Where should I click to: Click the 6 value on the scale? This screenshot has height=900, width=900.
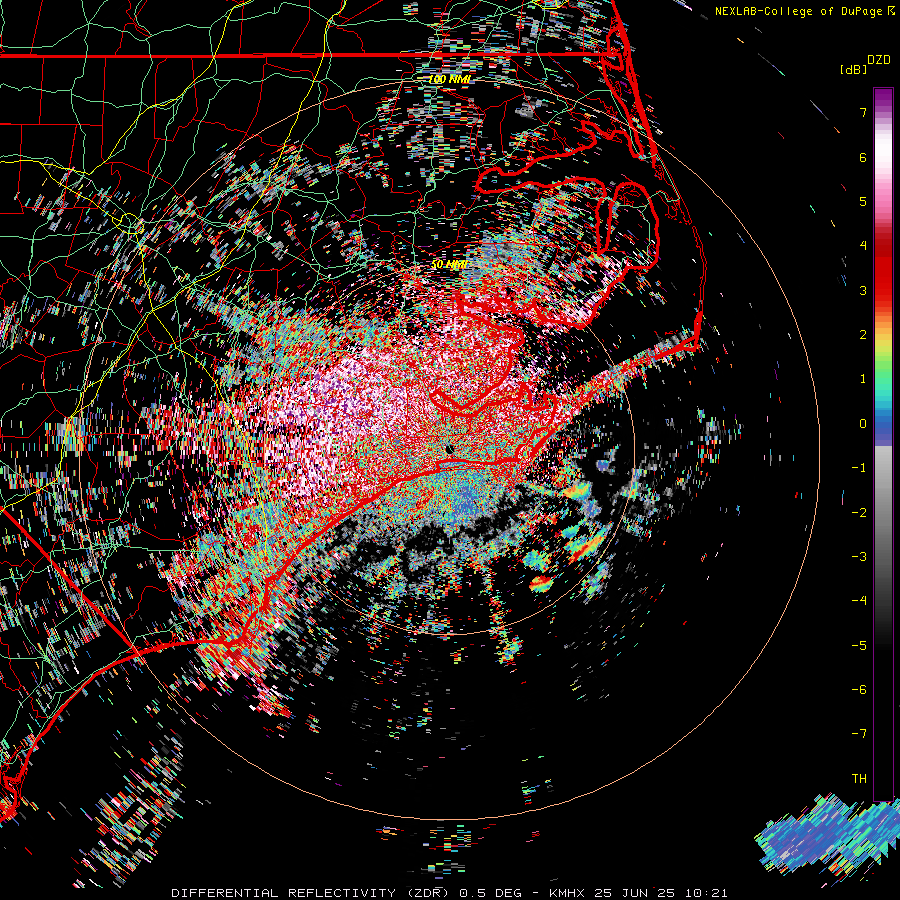coord(863,157)
